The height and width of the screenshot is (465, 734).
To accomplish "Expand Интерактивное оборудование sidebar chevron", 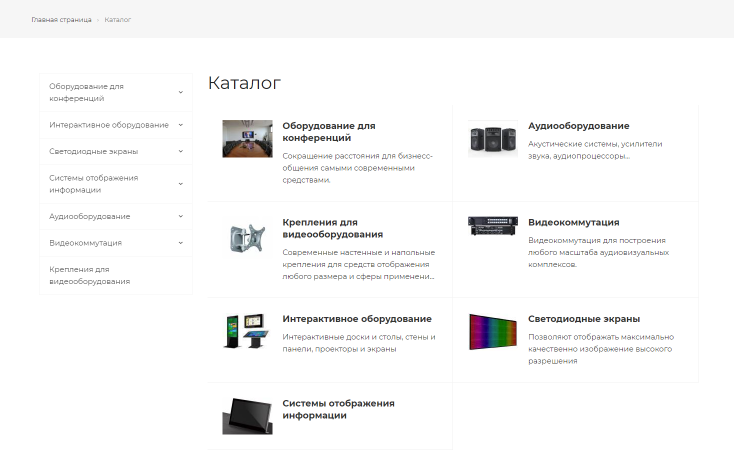I will coord(181,125).
